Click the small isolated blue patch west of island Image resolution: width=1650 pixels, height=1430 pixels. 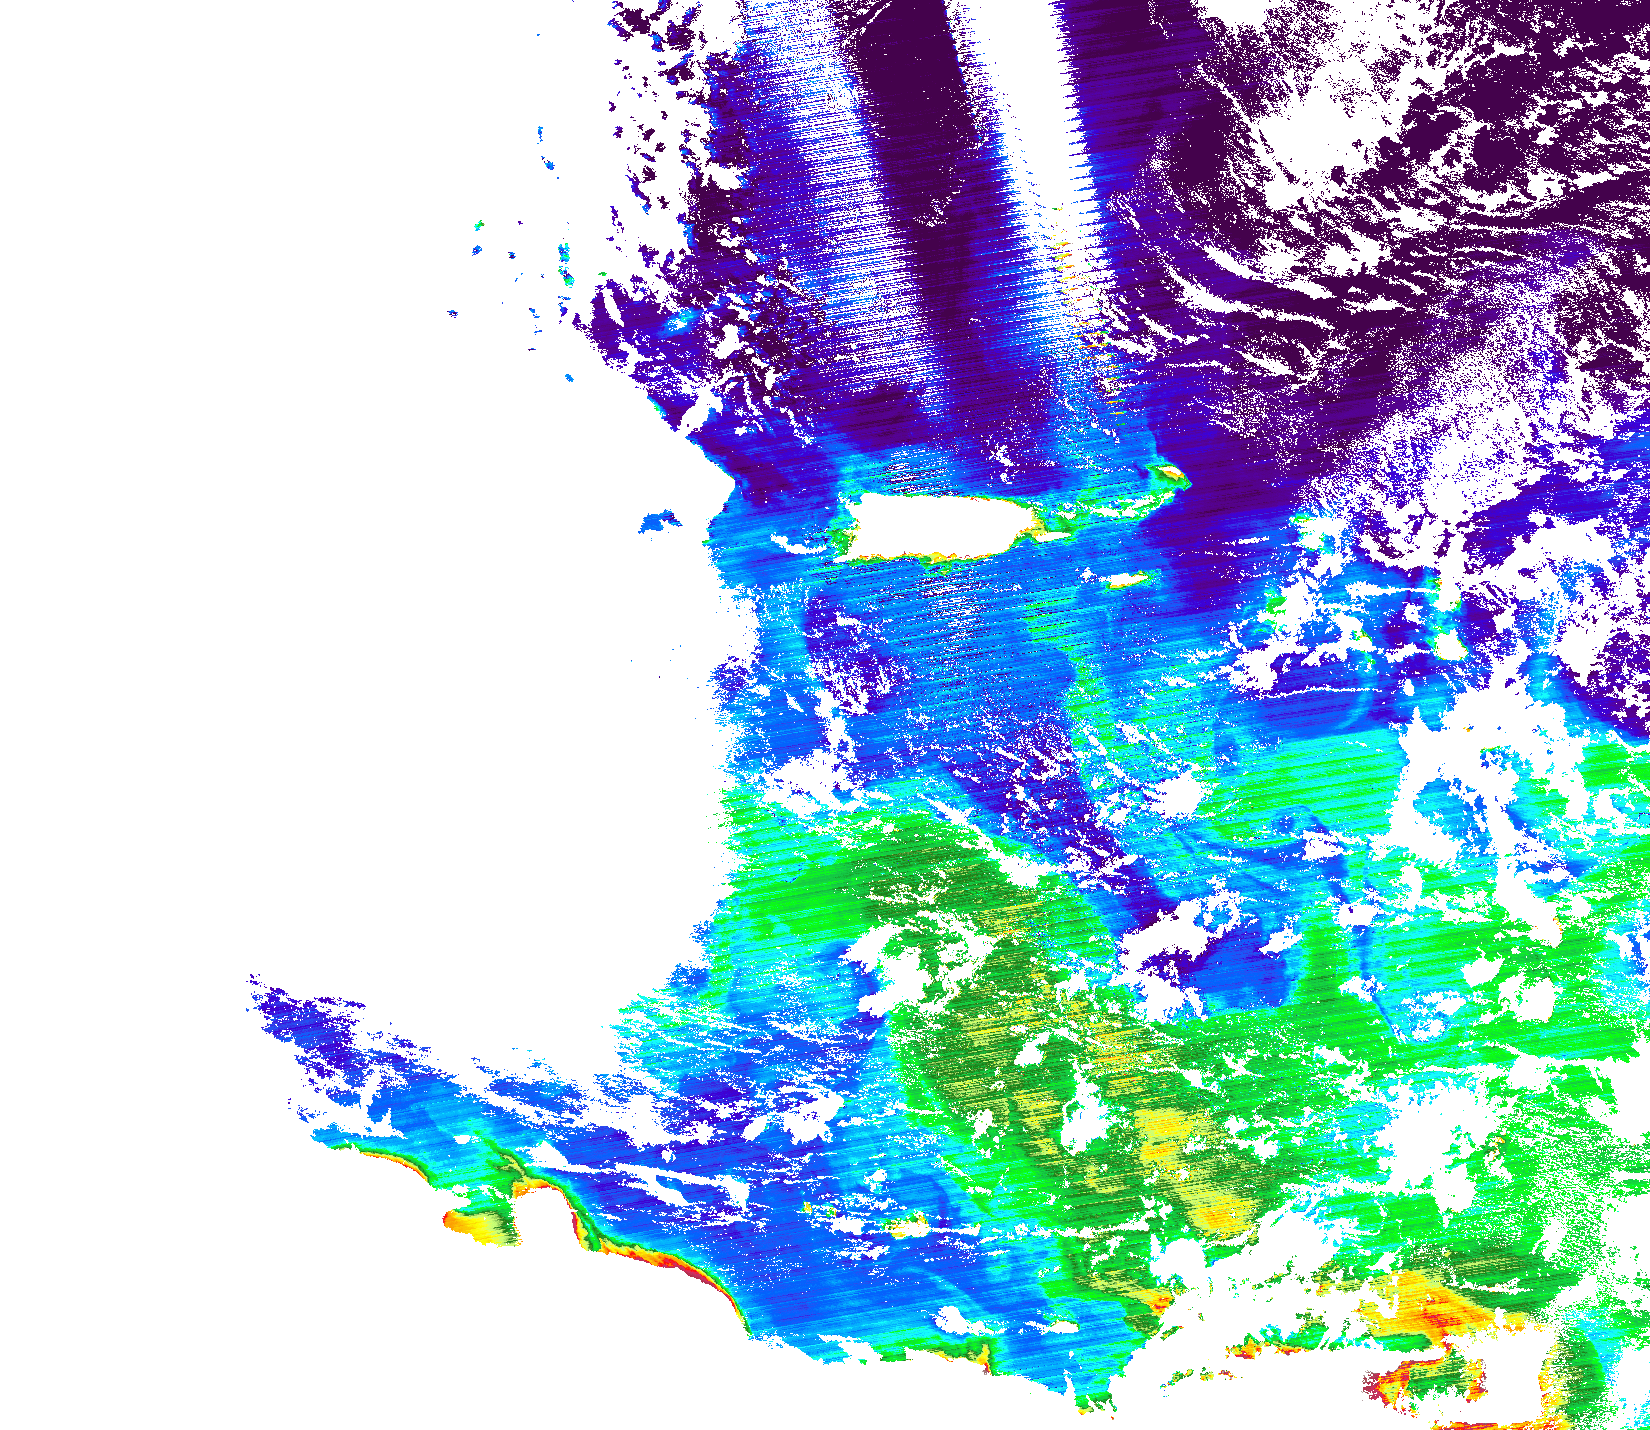pos(658,521)
